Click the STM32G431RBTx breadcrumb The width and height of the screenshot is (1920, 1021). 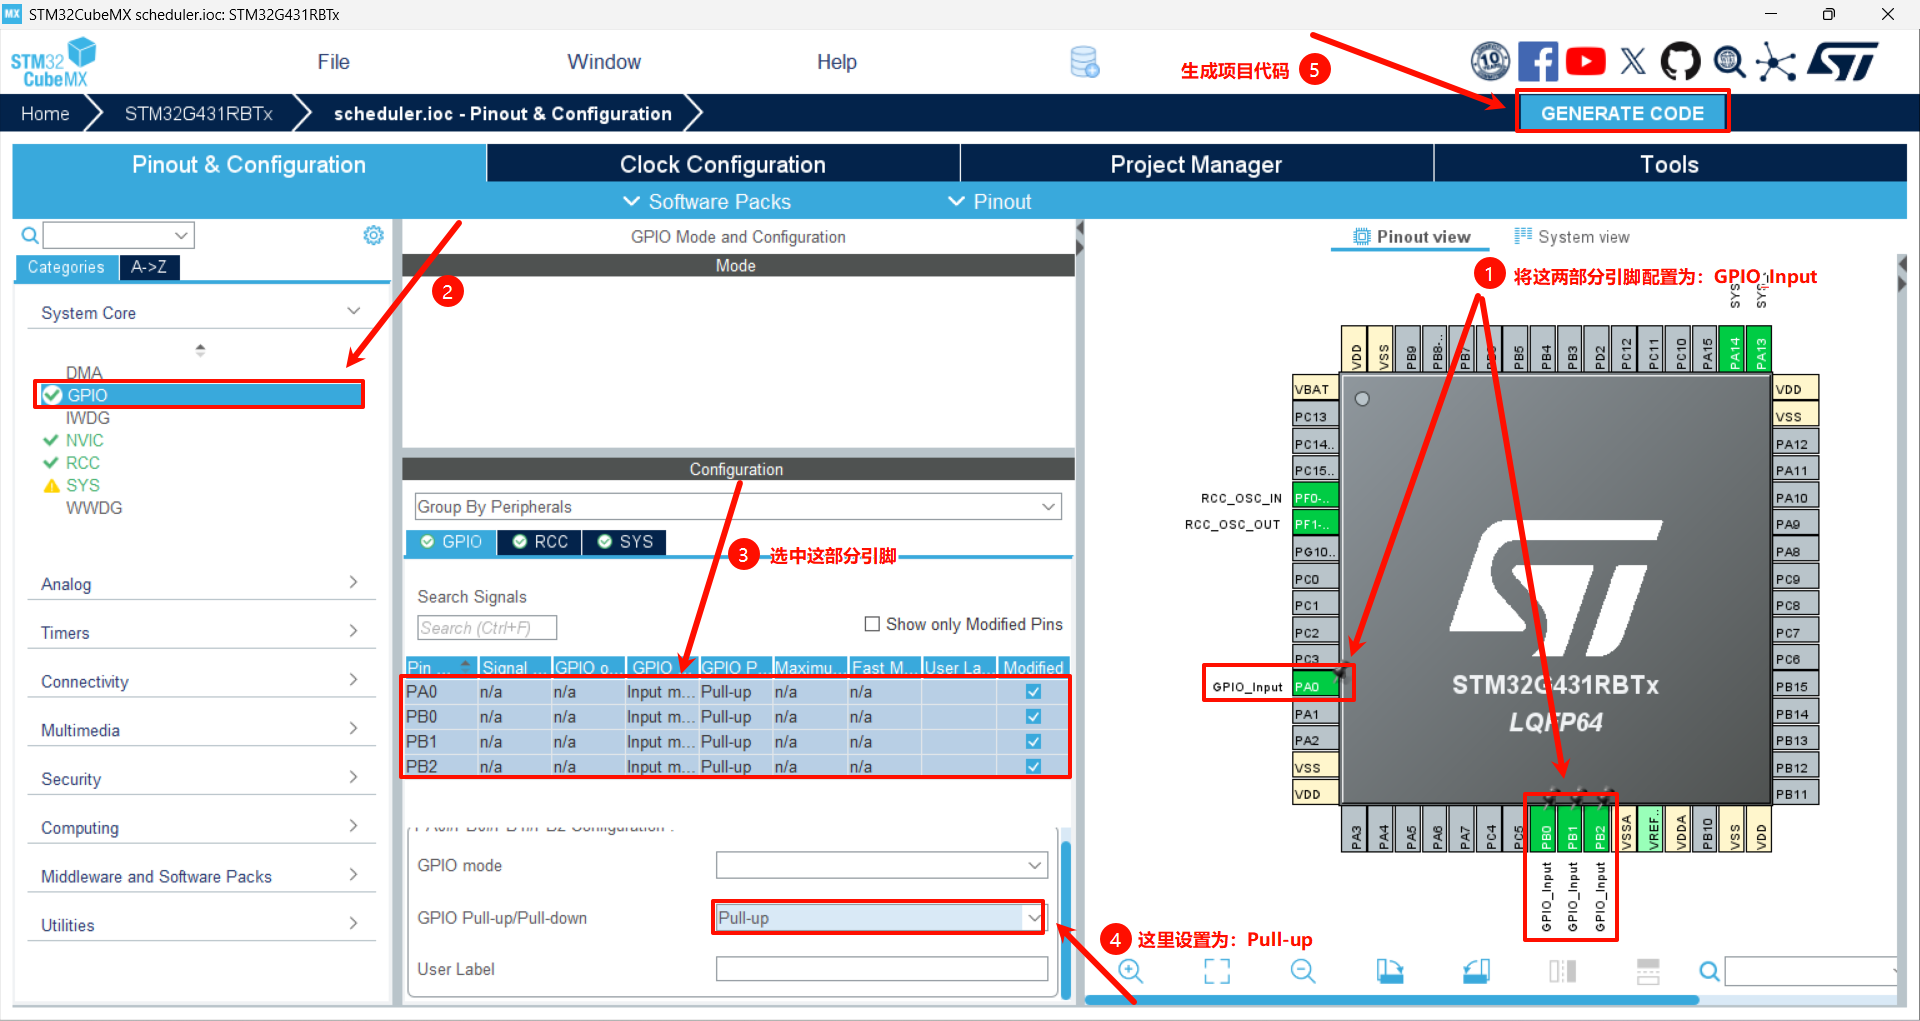point(198,113)
